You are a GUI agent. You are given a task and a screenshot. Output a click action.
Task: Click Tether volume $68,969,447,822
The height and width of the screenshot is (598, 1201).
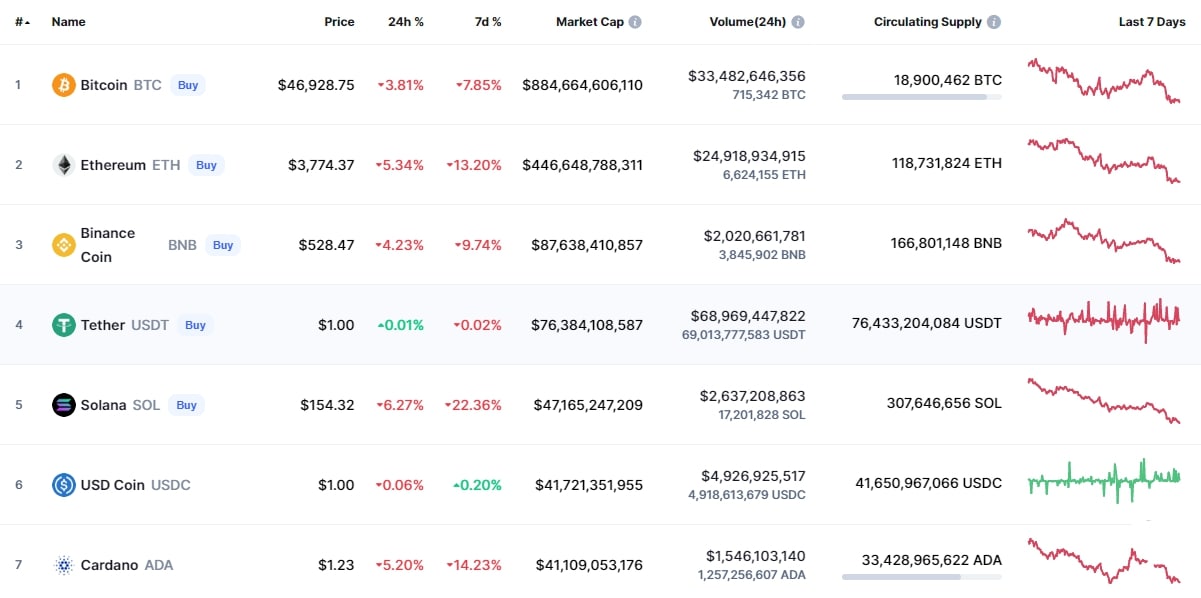coord(747,316)
